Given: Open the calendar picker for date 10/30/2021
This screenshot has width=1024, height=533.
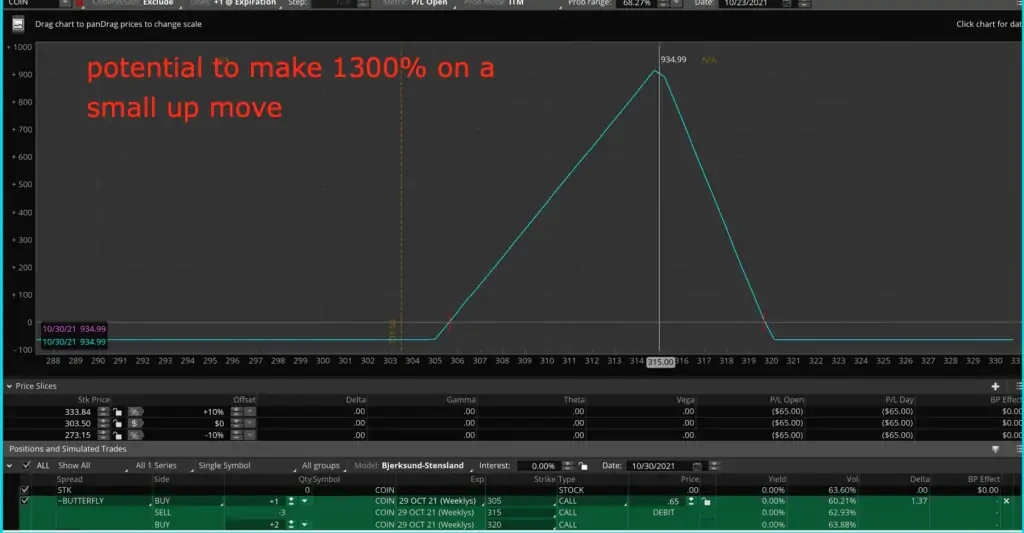Looking at the screenshot, I should point(697,466).
